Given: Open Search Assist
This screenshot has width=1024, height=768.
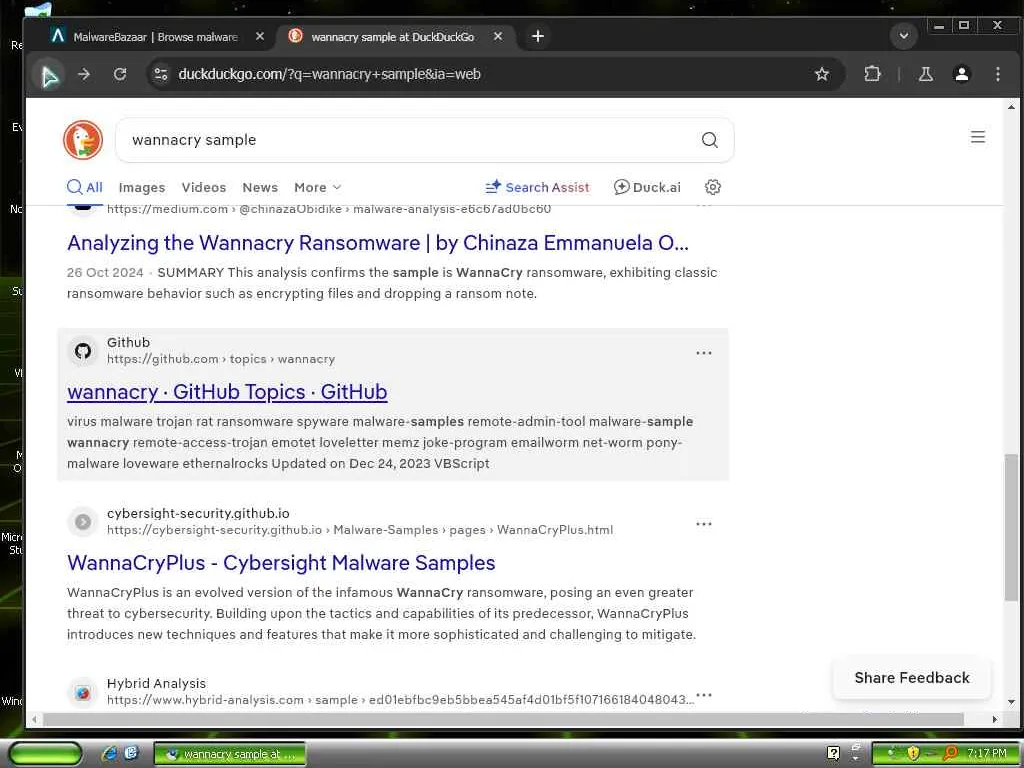Looking at the screenshot, I should 537,187.
